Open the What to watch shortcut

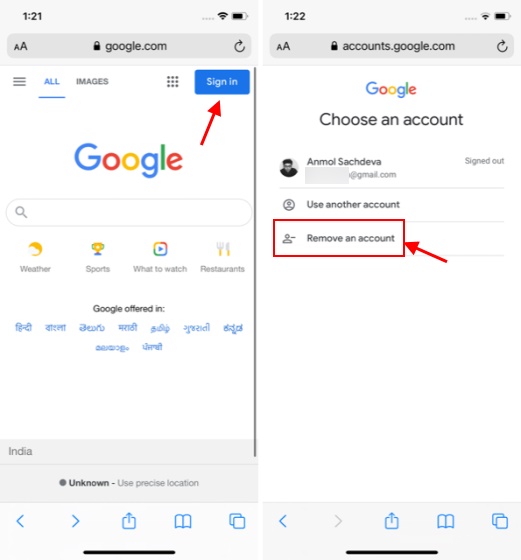pos(160,257)
